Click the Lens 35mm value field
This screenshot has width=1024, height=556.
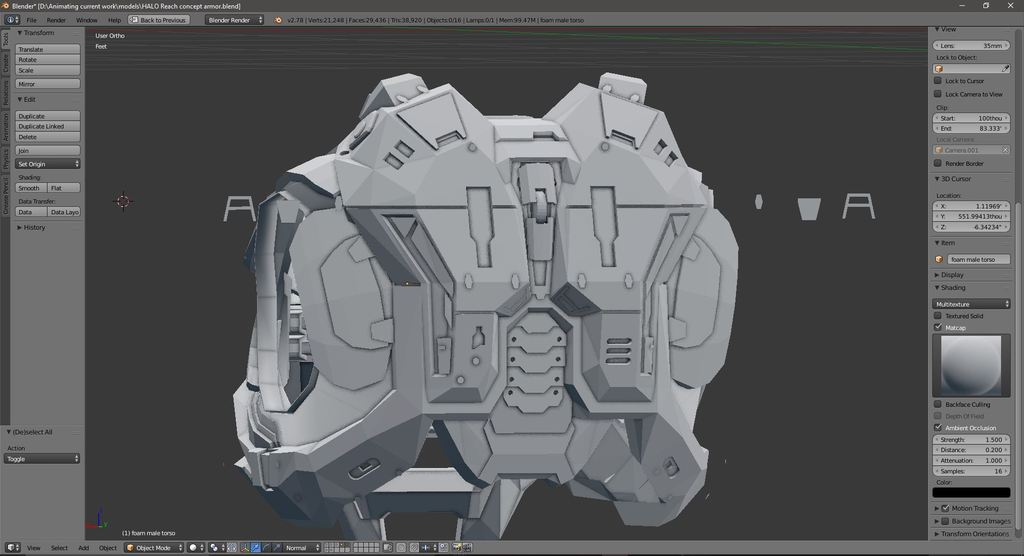[971, 46]
